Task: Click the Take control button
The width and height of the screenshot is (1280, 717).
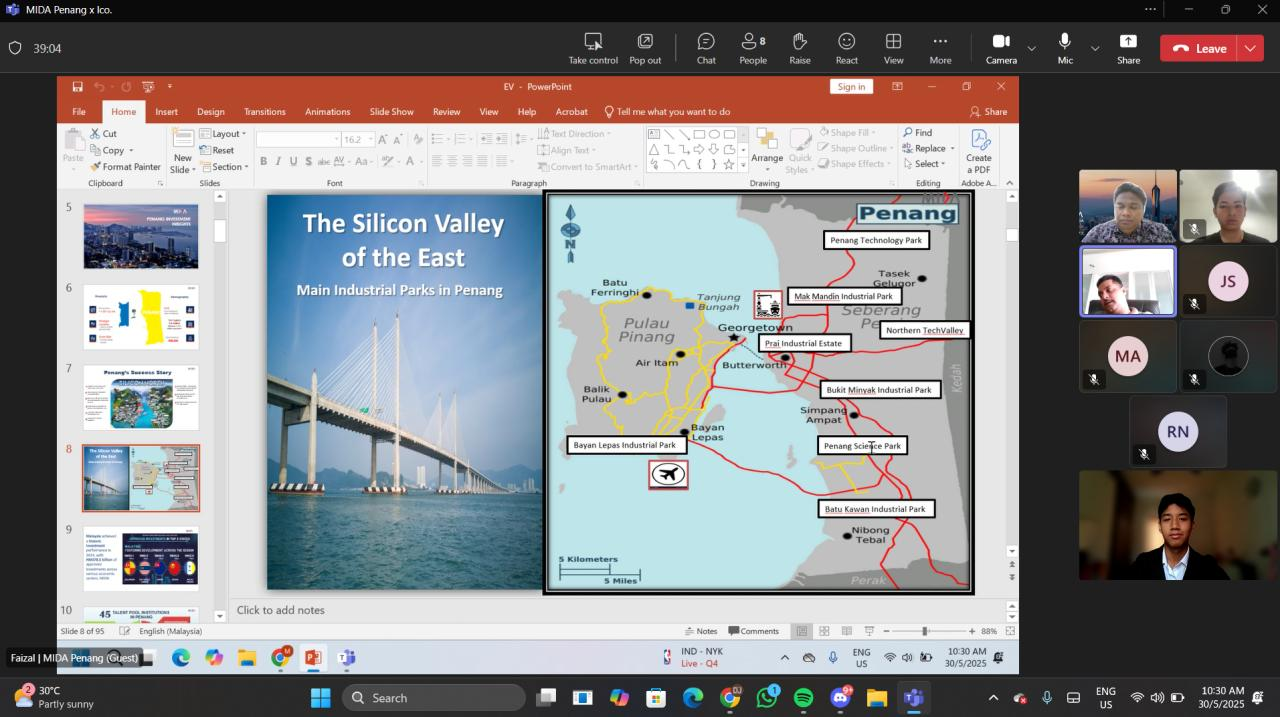Action: click(x=593, y=47)
